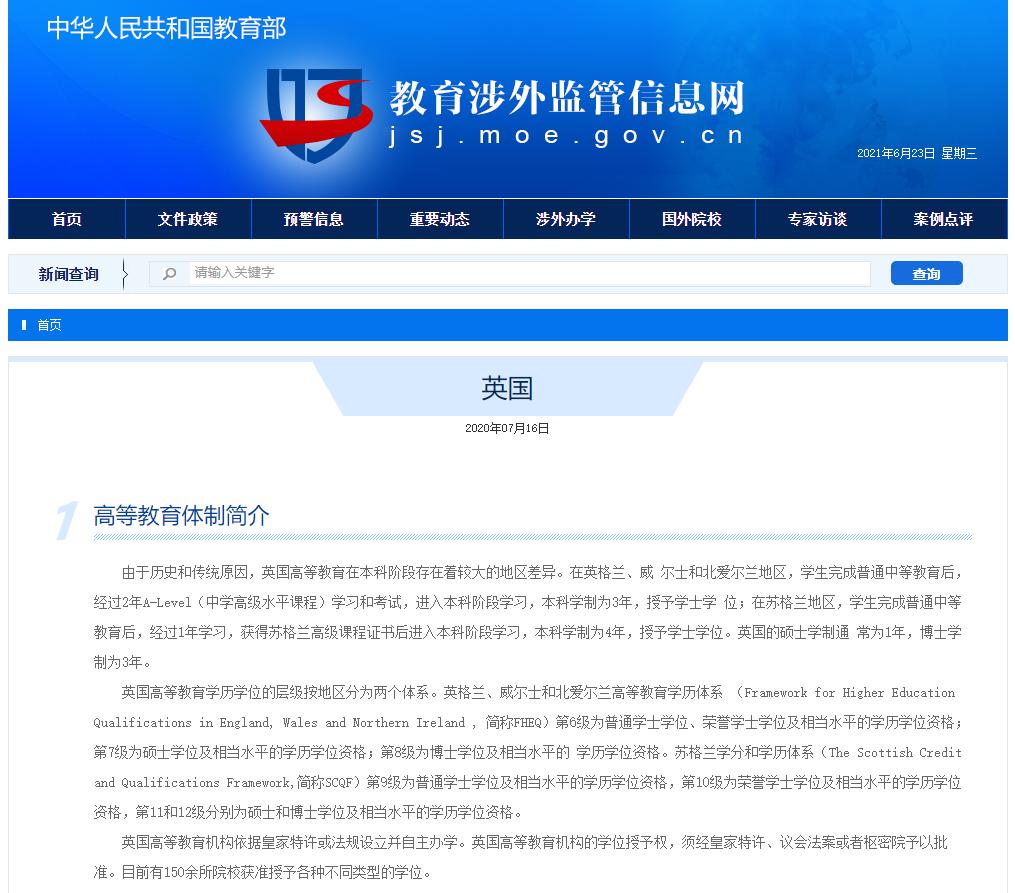Screen dimensions: 1015x893
Task: Click the section number 1 graphic
Action: click(65, 513)
